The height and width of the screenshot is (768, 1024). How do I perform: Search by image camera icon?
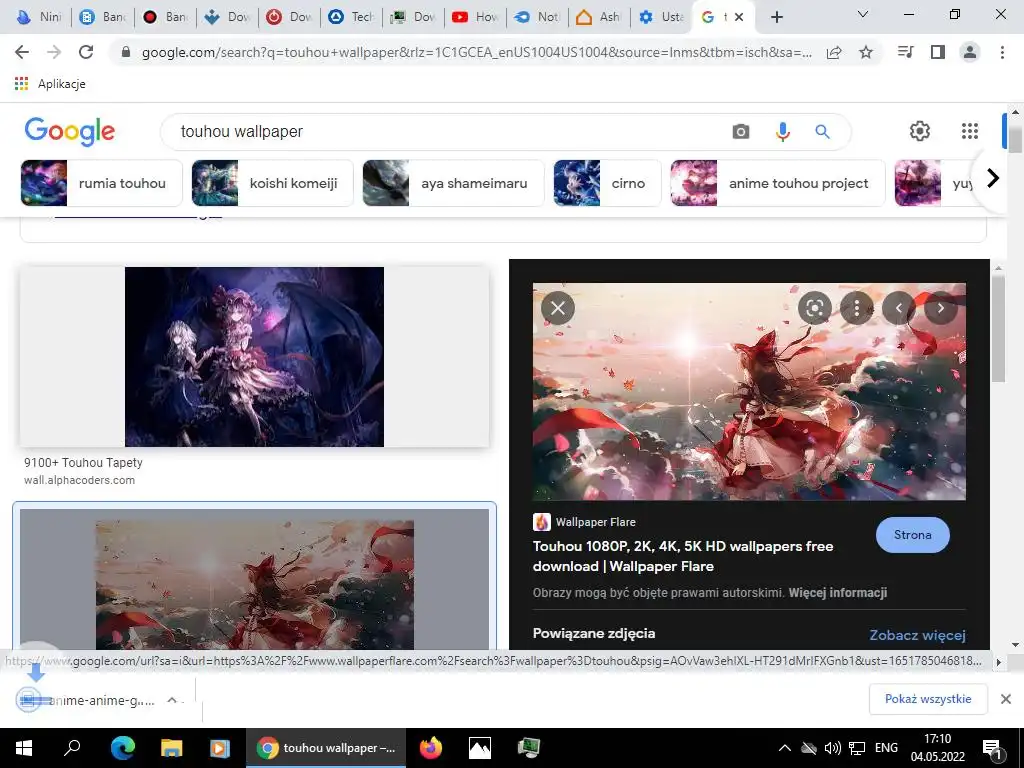coord(741,132)
